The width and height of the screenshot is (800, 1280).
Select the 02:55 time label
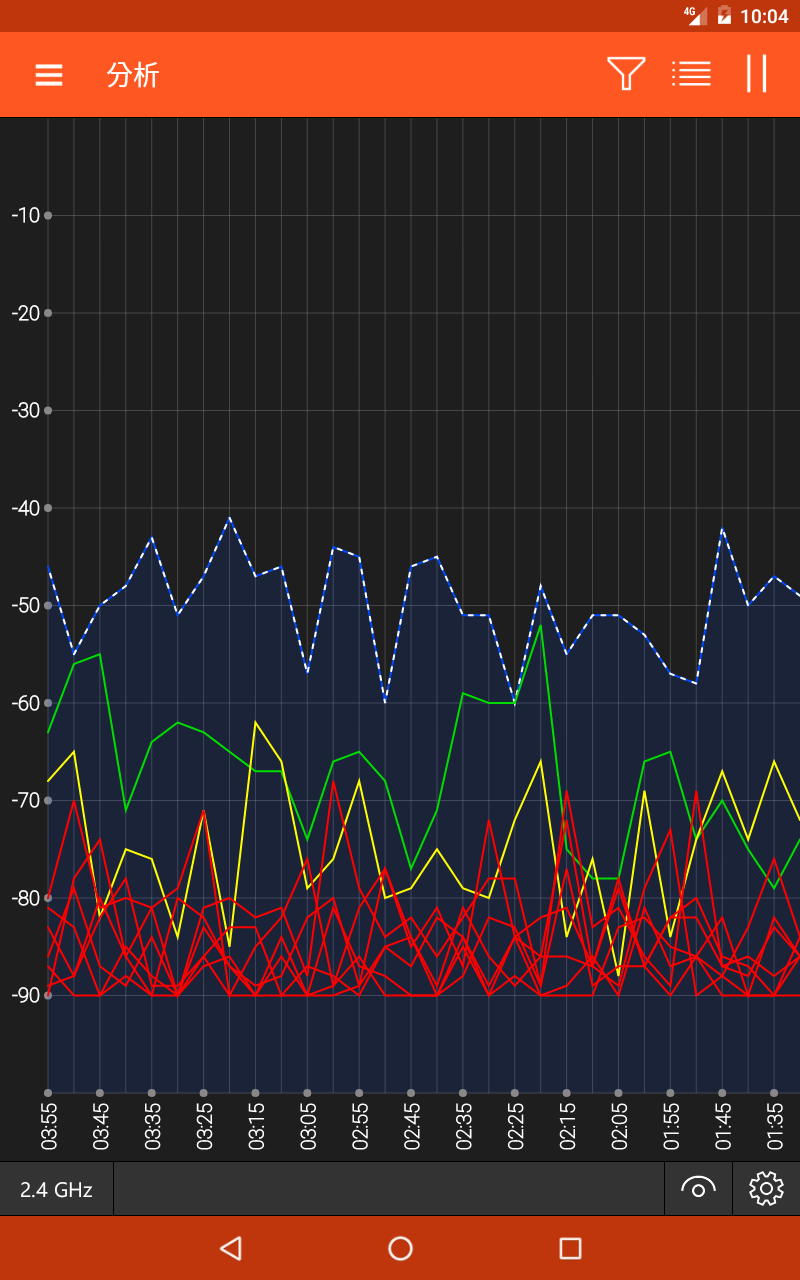(360, 1126)
